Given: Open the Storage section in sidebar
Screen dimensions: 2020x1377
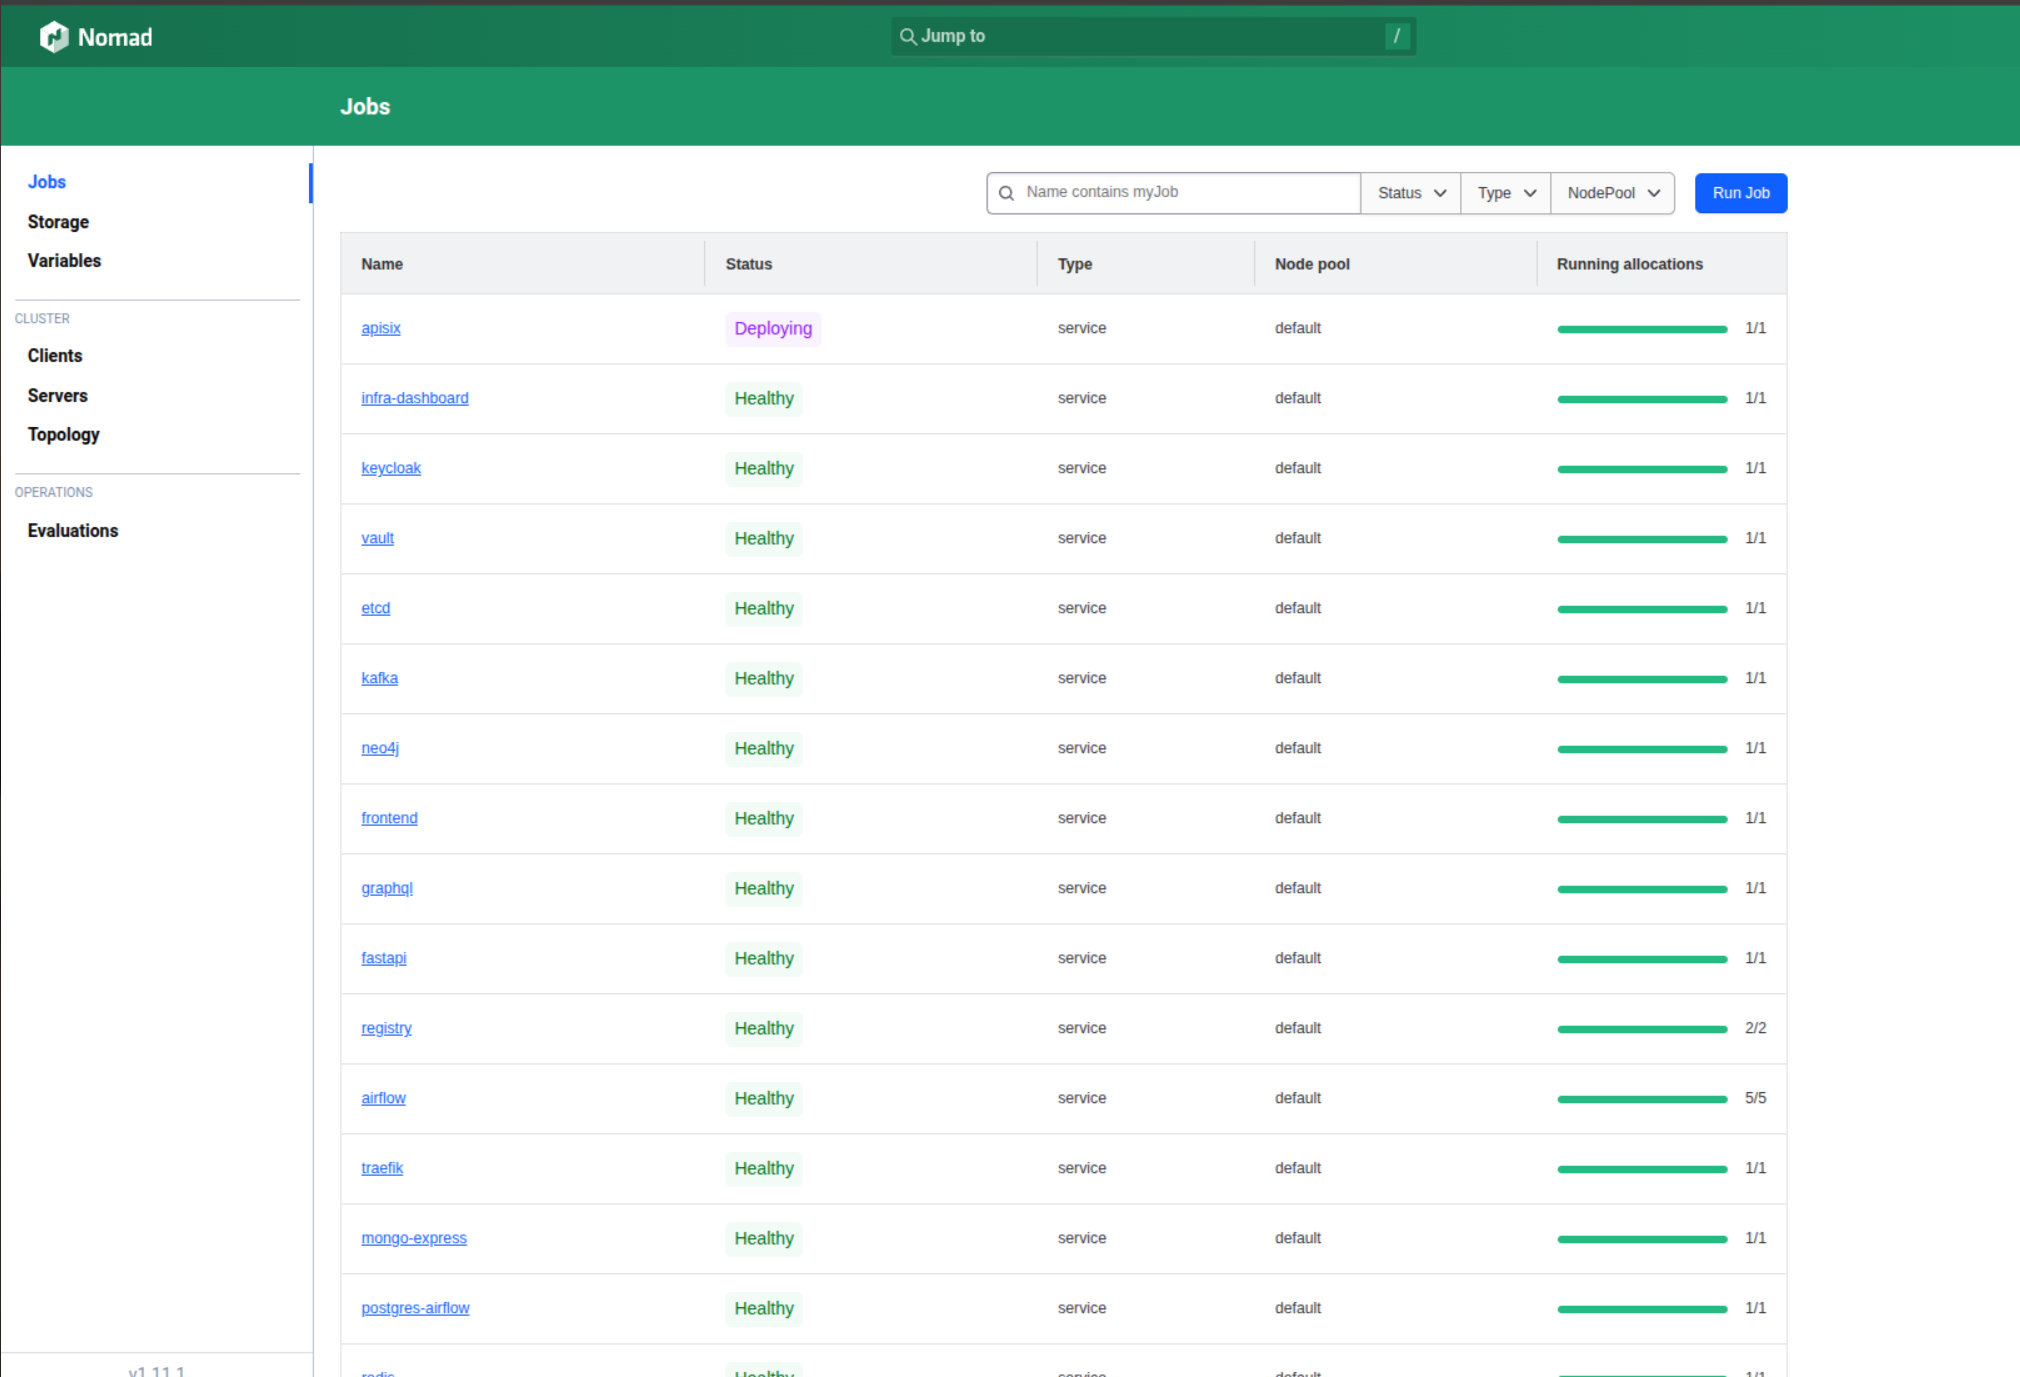Looking at the screenshot, I should click(x=58, y=222).
